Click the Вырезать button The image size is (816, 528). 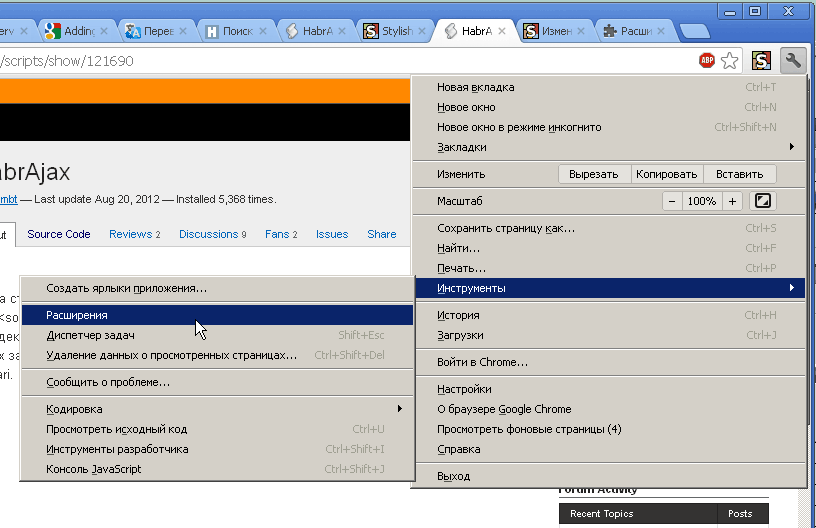[594, 174]
